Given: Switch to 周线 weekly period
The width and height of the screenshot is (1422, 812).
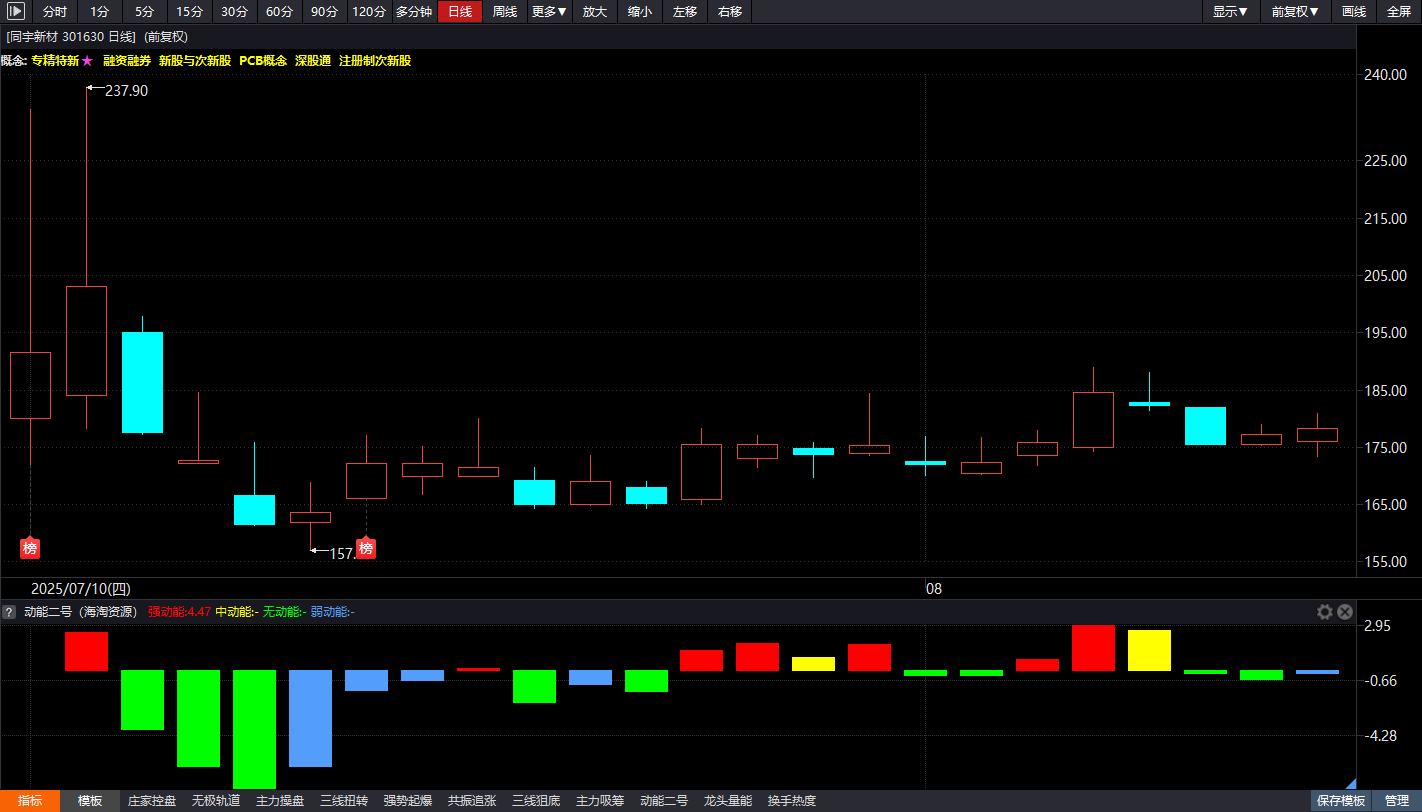Looking at the screenshot, I should coord(505,12).
